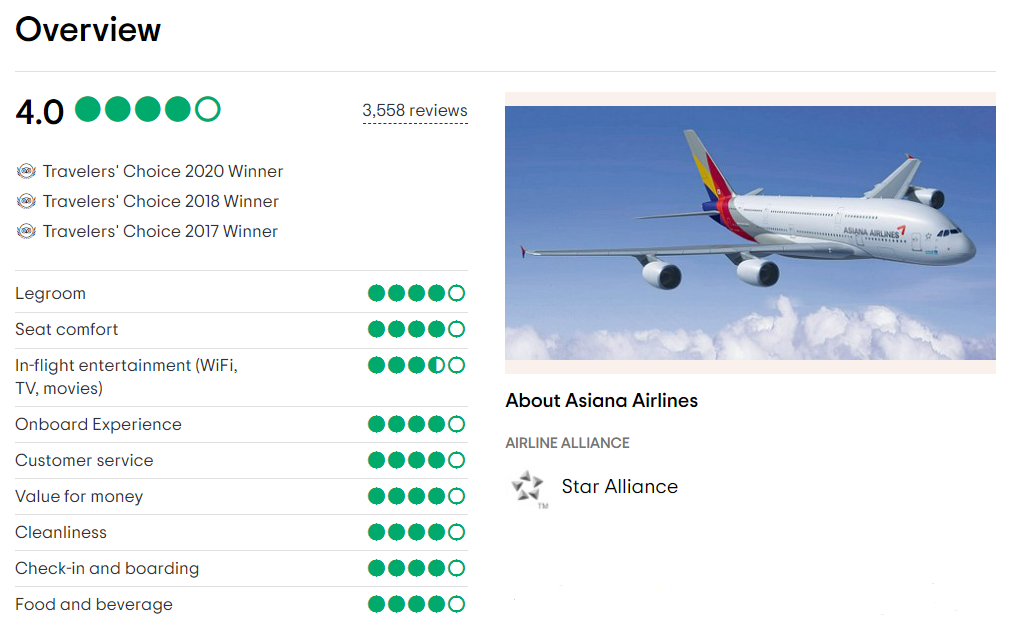The image size is (1015, 643).
Task: Click the Customer service rating bubbles
Action: click(x=416, y=460)
